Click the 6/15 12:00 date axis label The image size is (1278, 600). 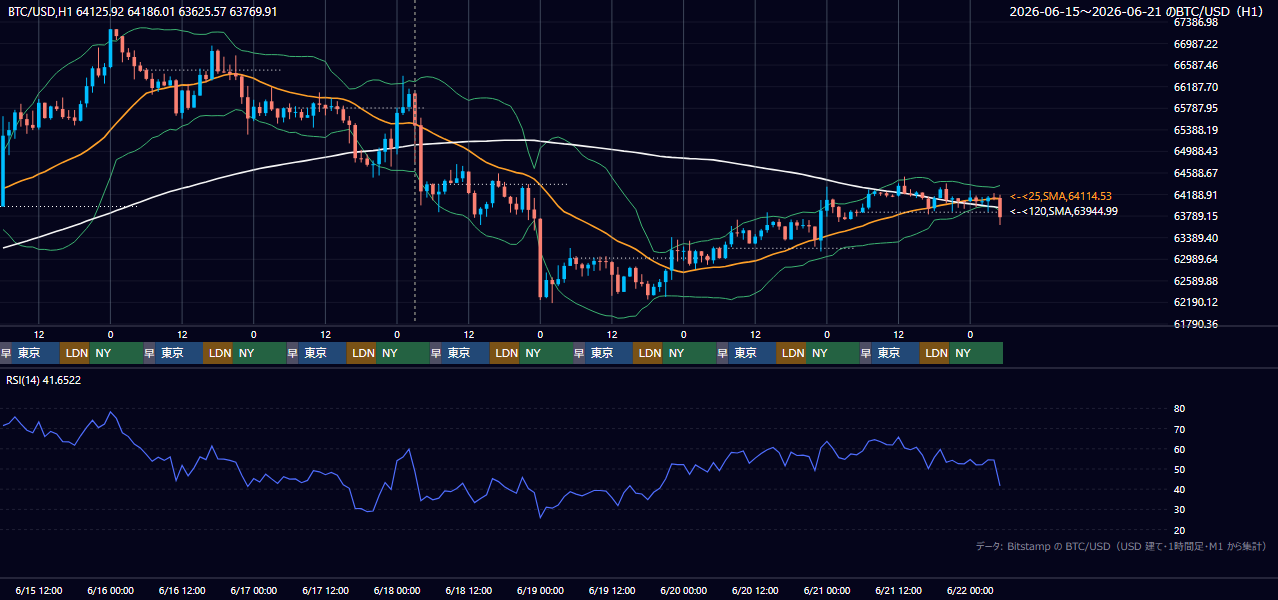click(40, 590)
